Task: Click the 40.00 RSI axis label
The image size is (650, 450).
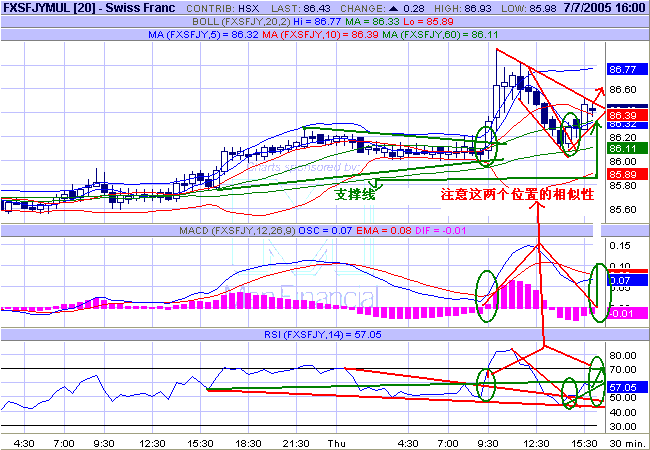Action: click(x=623, y=412)
